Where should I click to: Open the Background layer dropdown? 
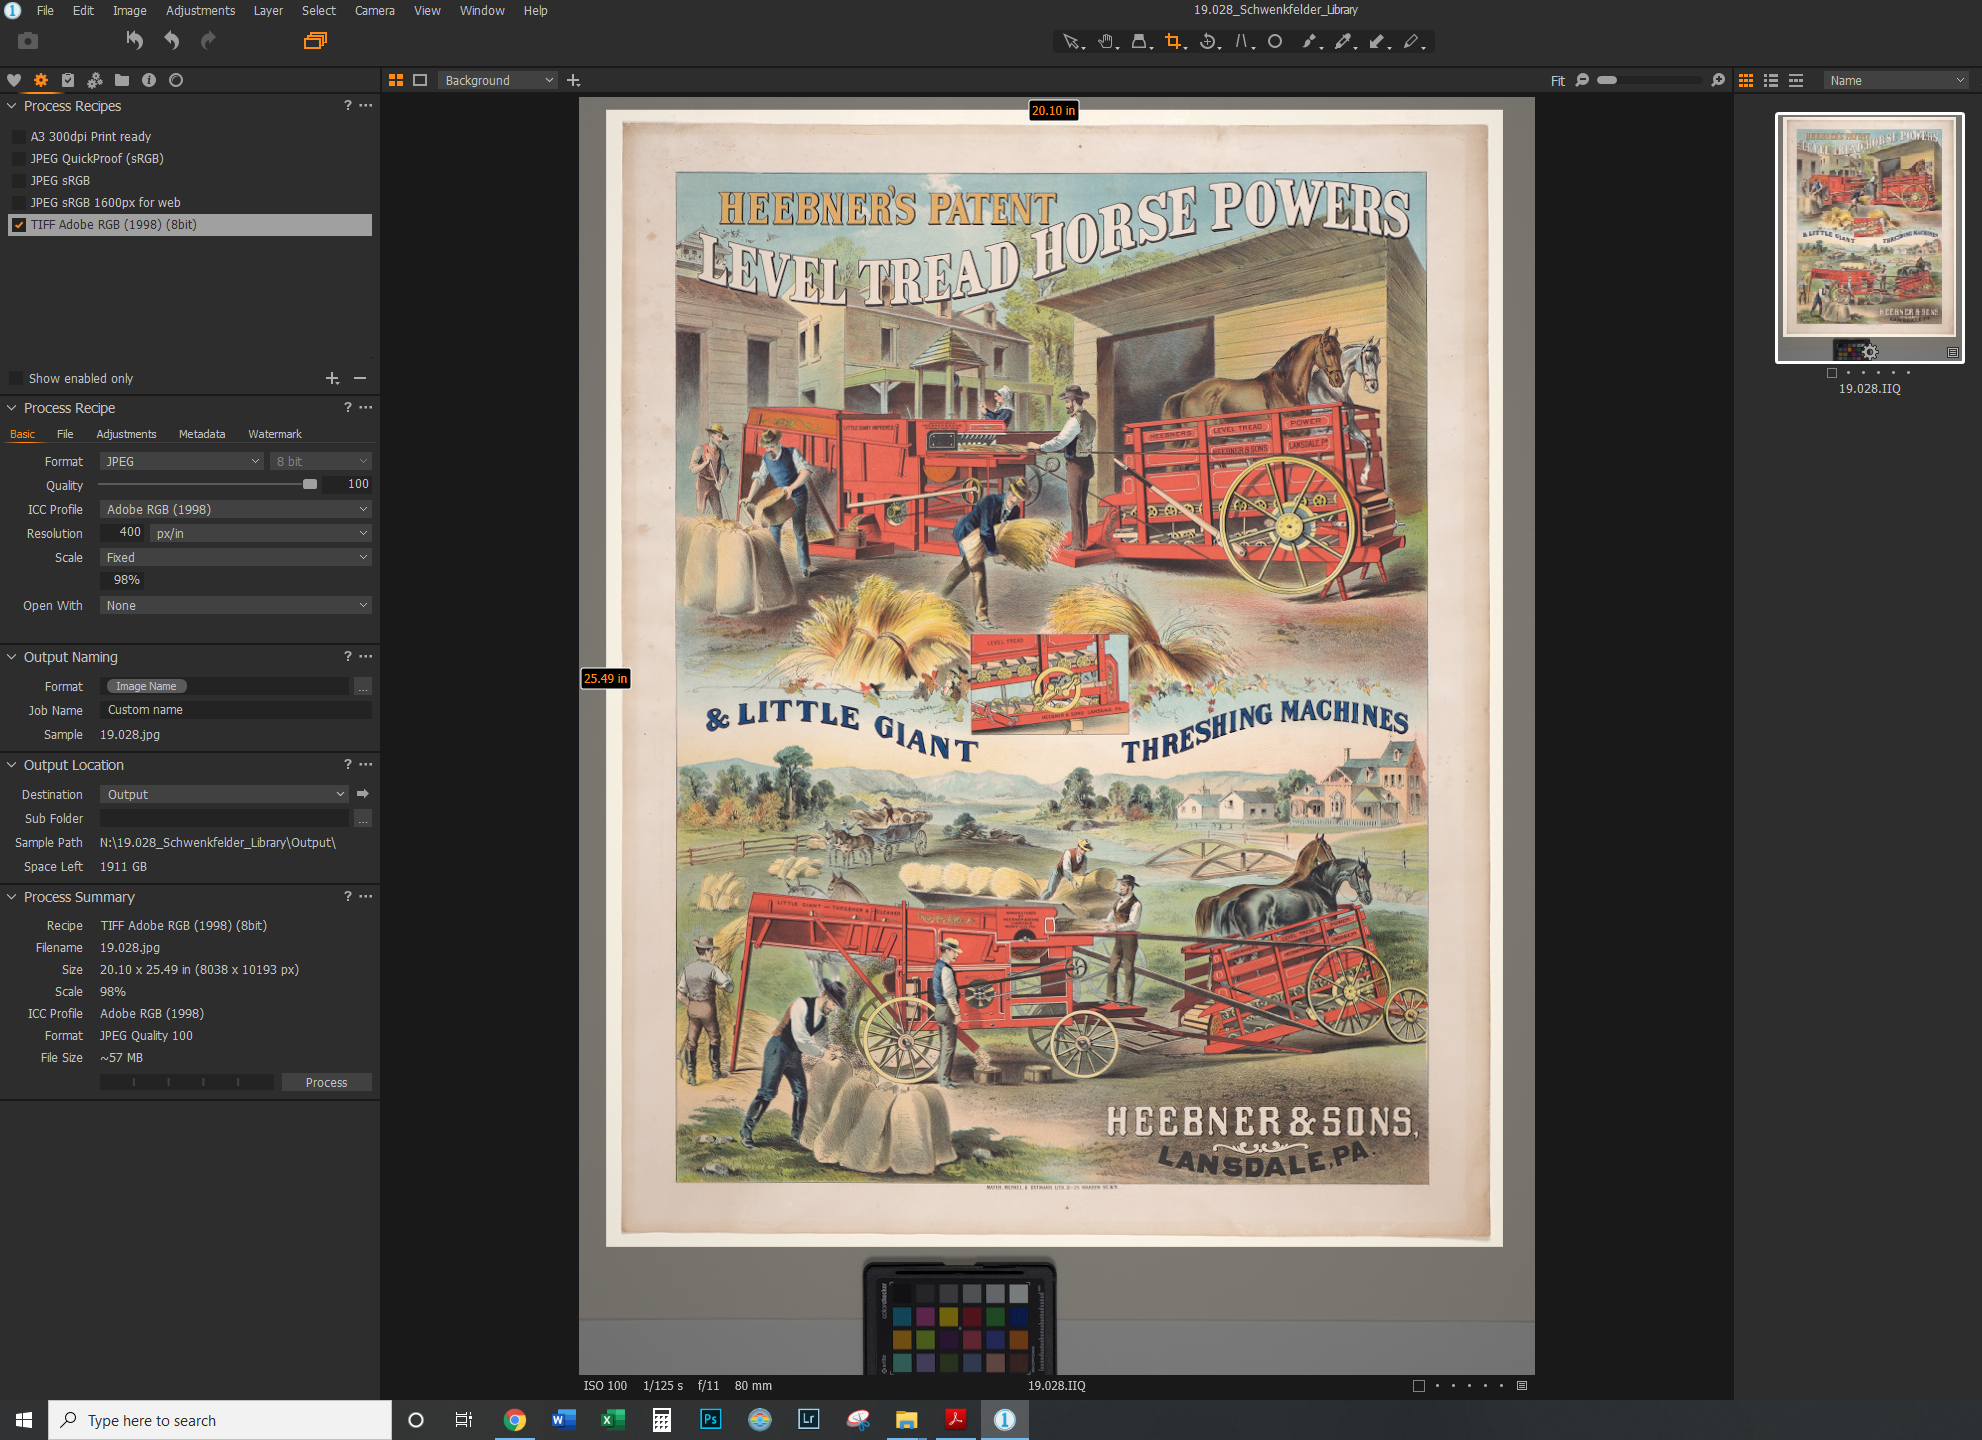(x=498, y=80)
